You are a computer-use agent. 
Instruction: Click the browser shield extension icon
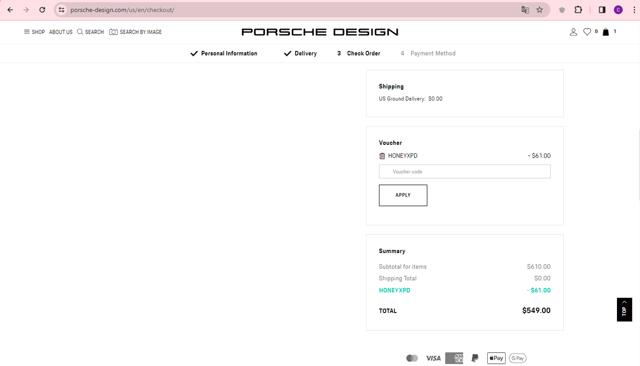click(x=562, y=10)
